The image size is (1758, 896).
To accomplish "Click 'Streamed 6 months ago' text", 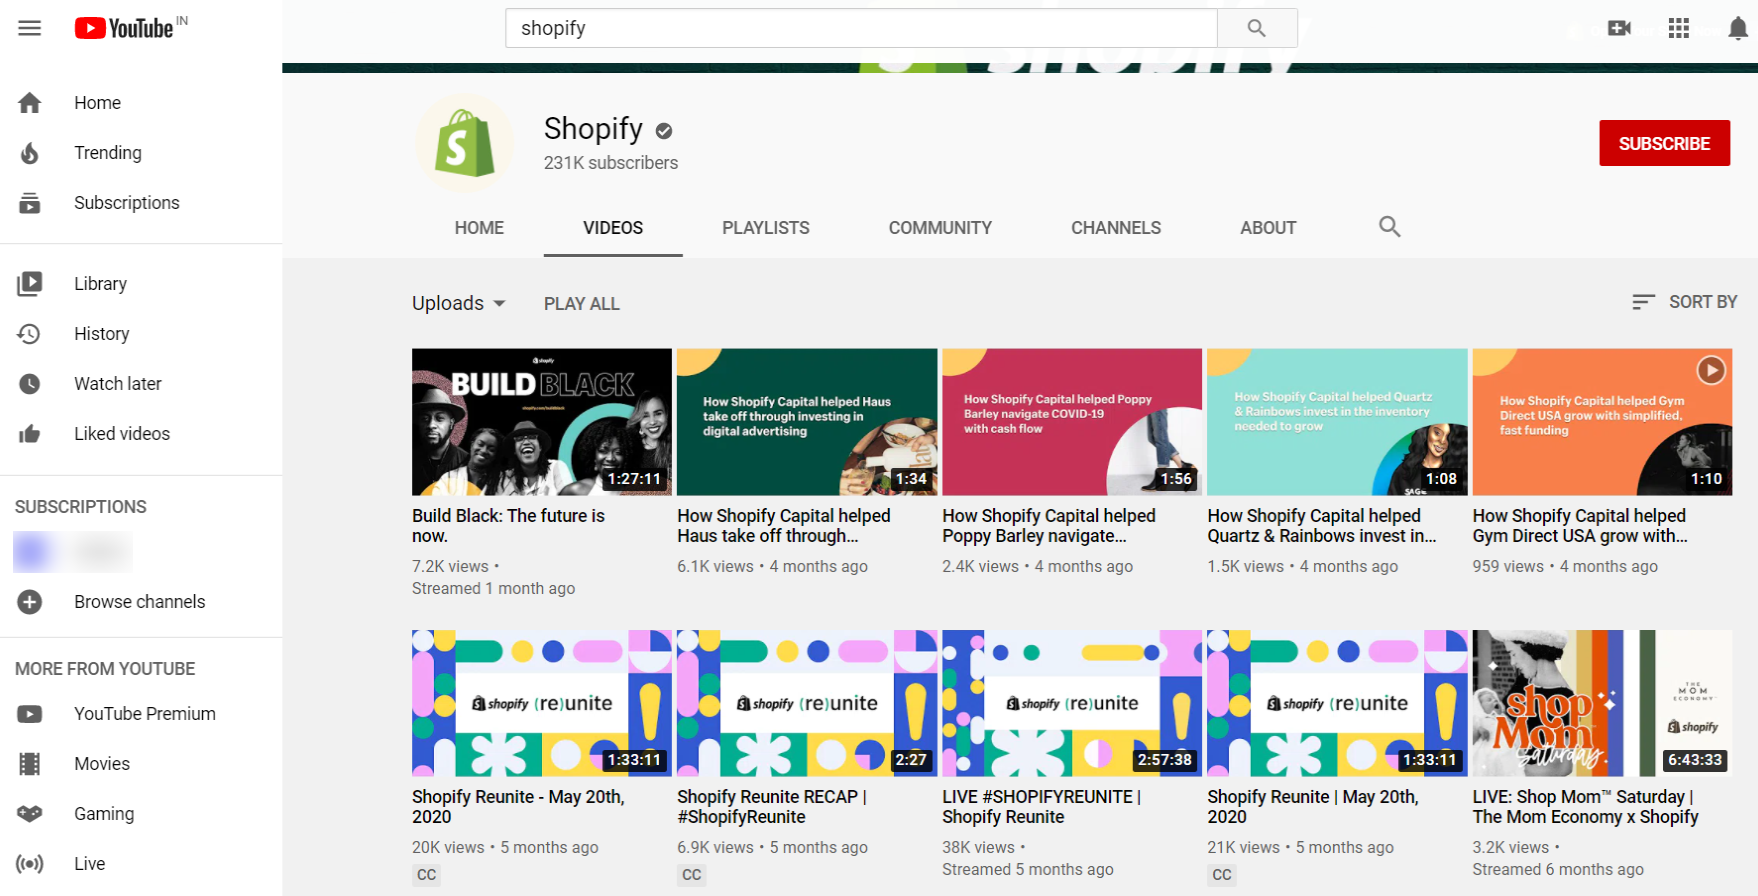I will pyautogui.click(x=1558, y=870).
